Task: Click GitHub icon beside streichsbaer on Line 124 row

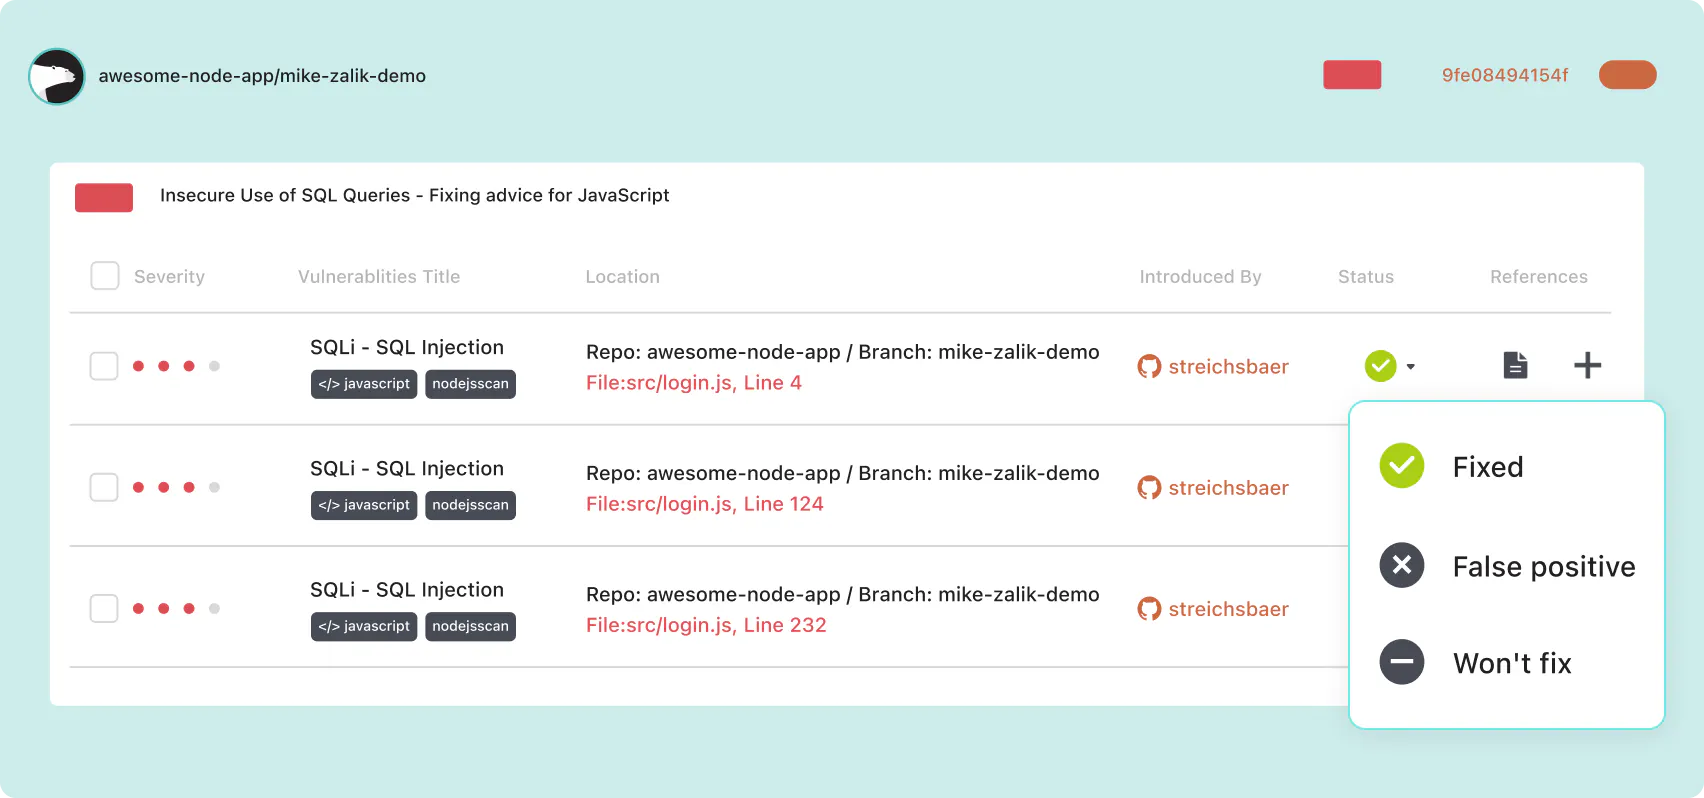Action: tap(1149, 488)
